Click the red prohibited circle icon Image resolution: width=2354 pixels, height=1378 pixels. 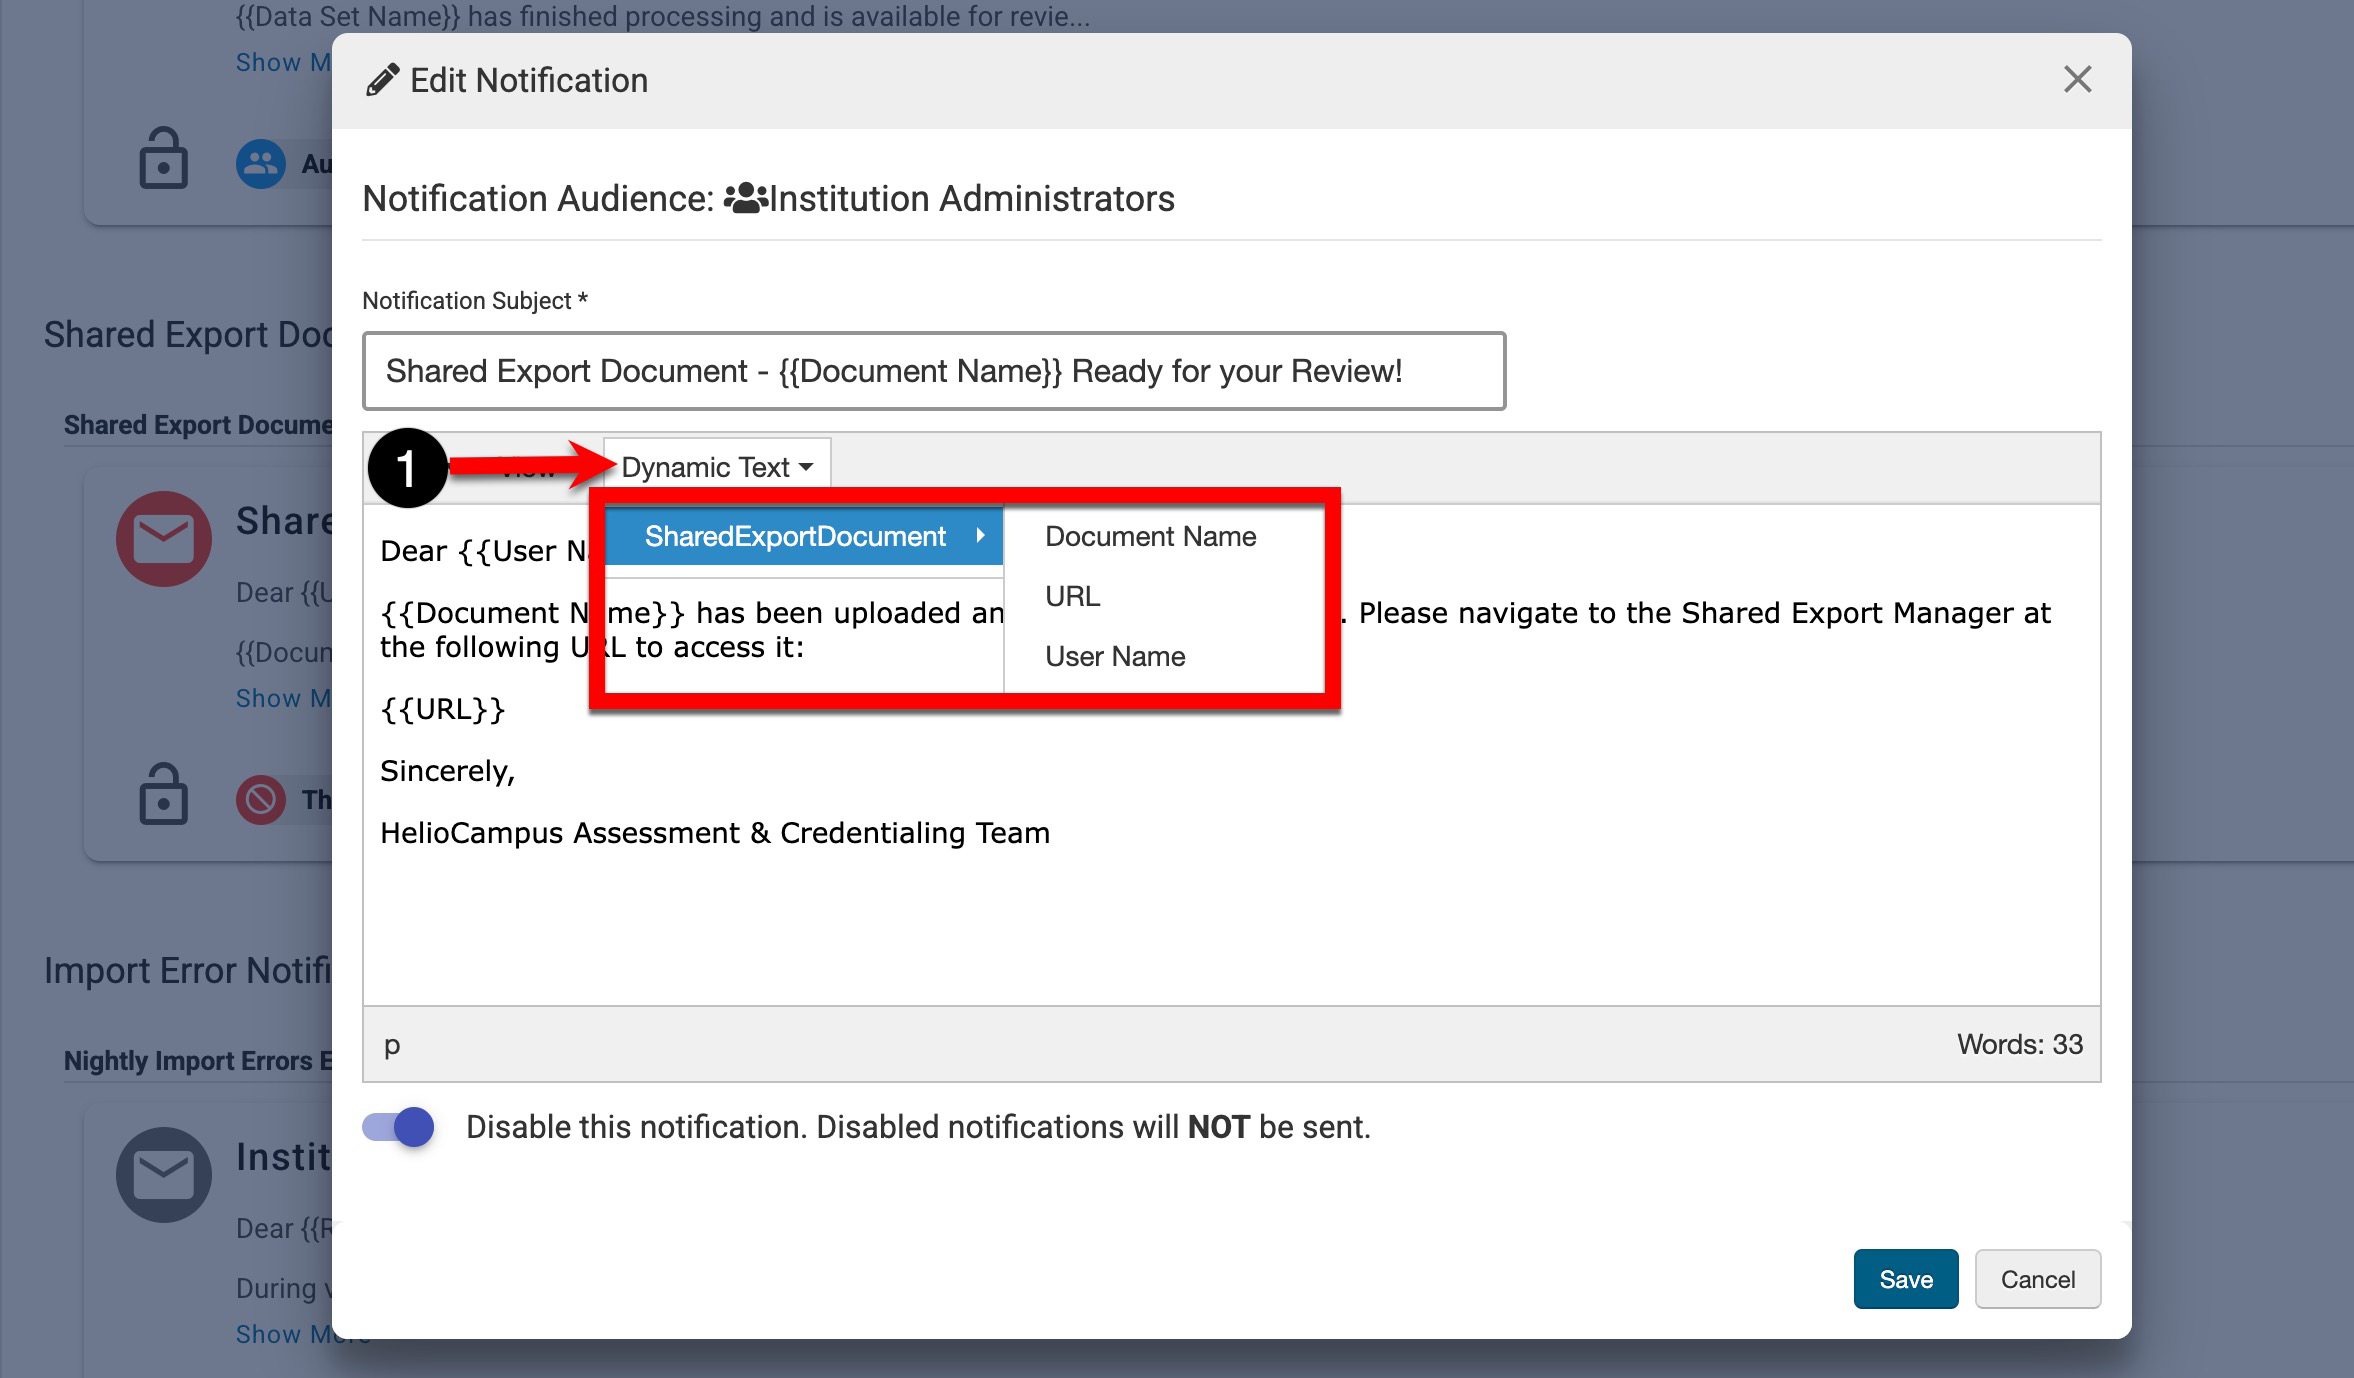click(x=260, y=799)
